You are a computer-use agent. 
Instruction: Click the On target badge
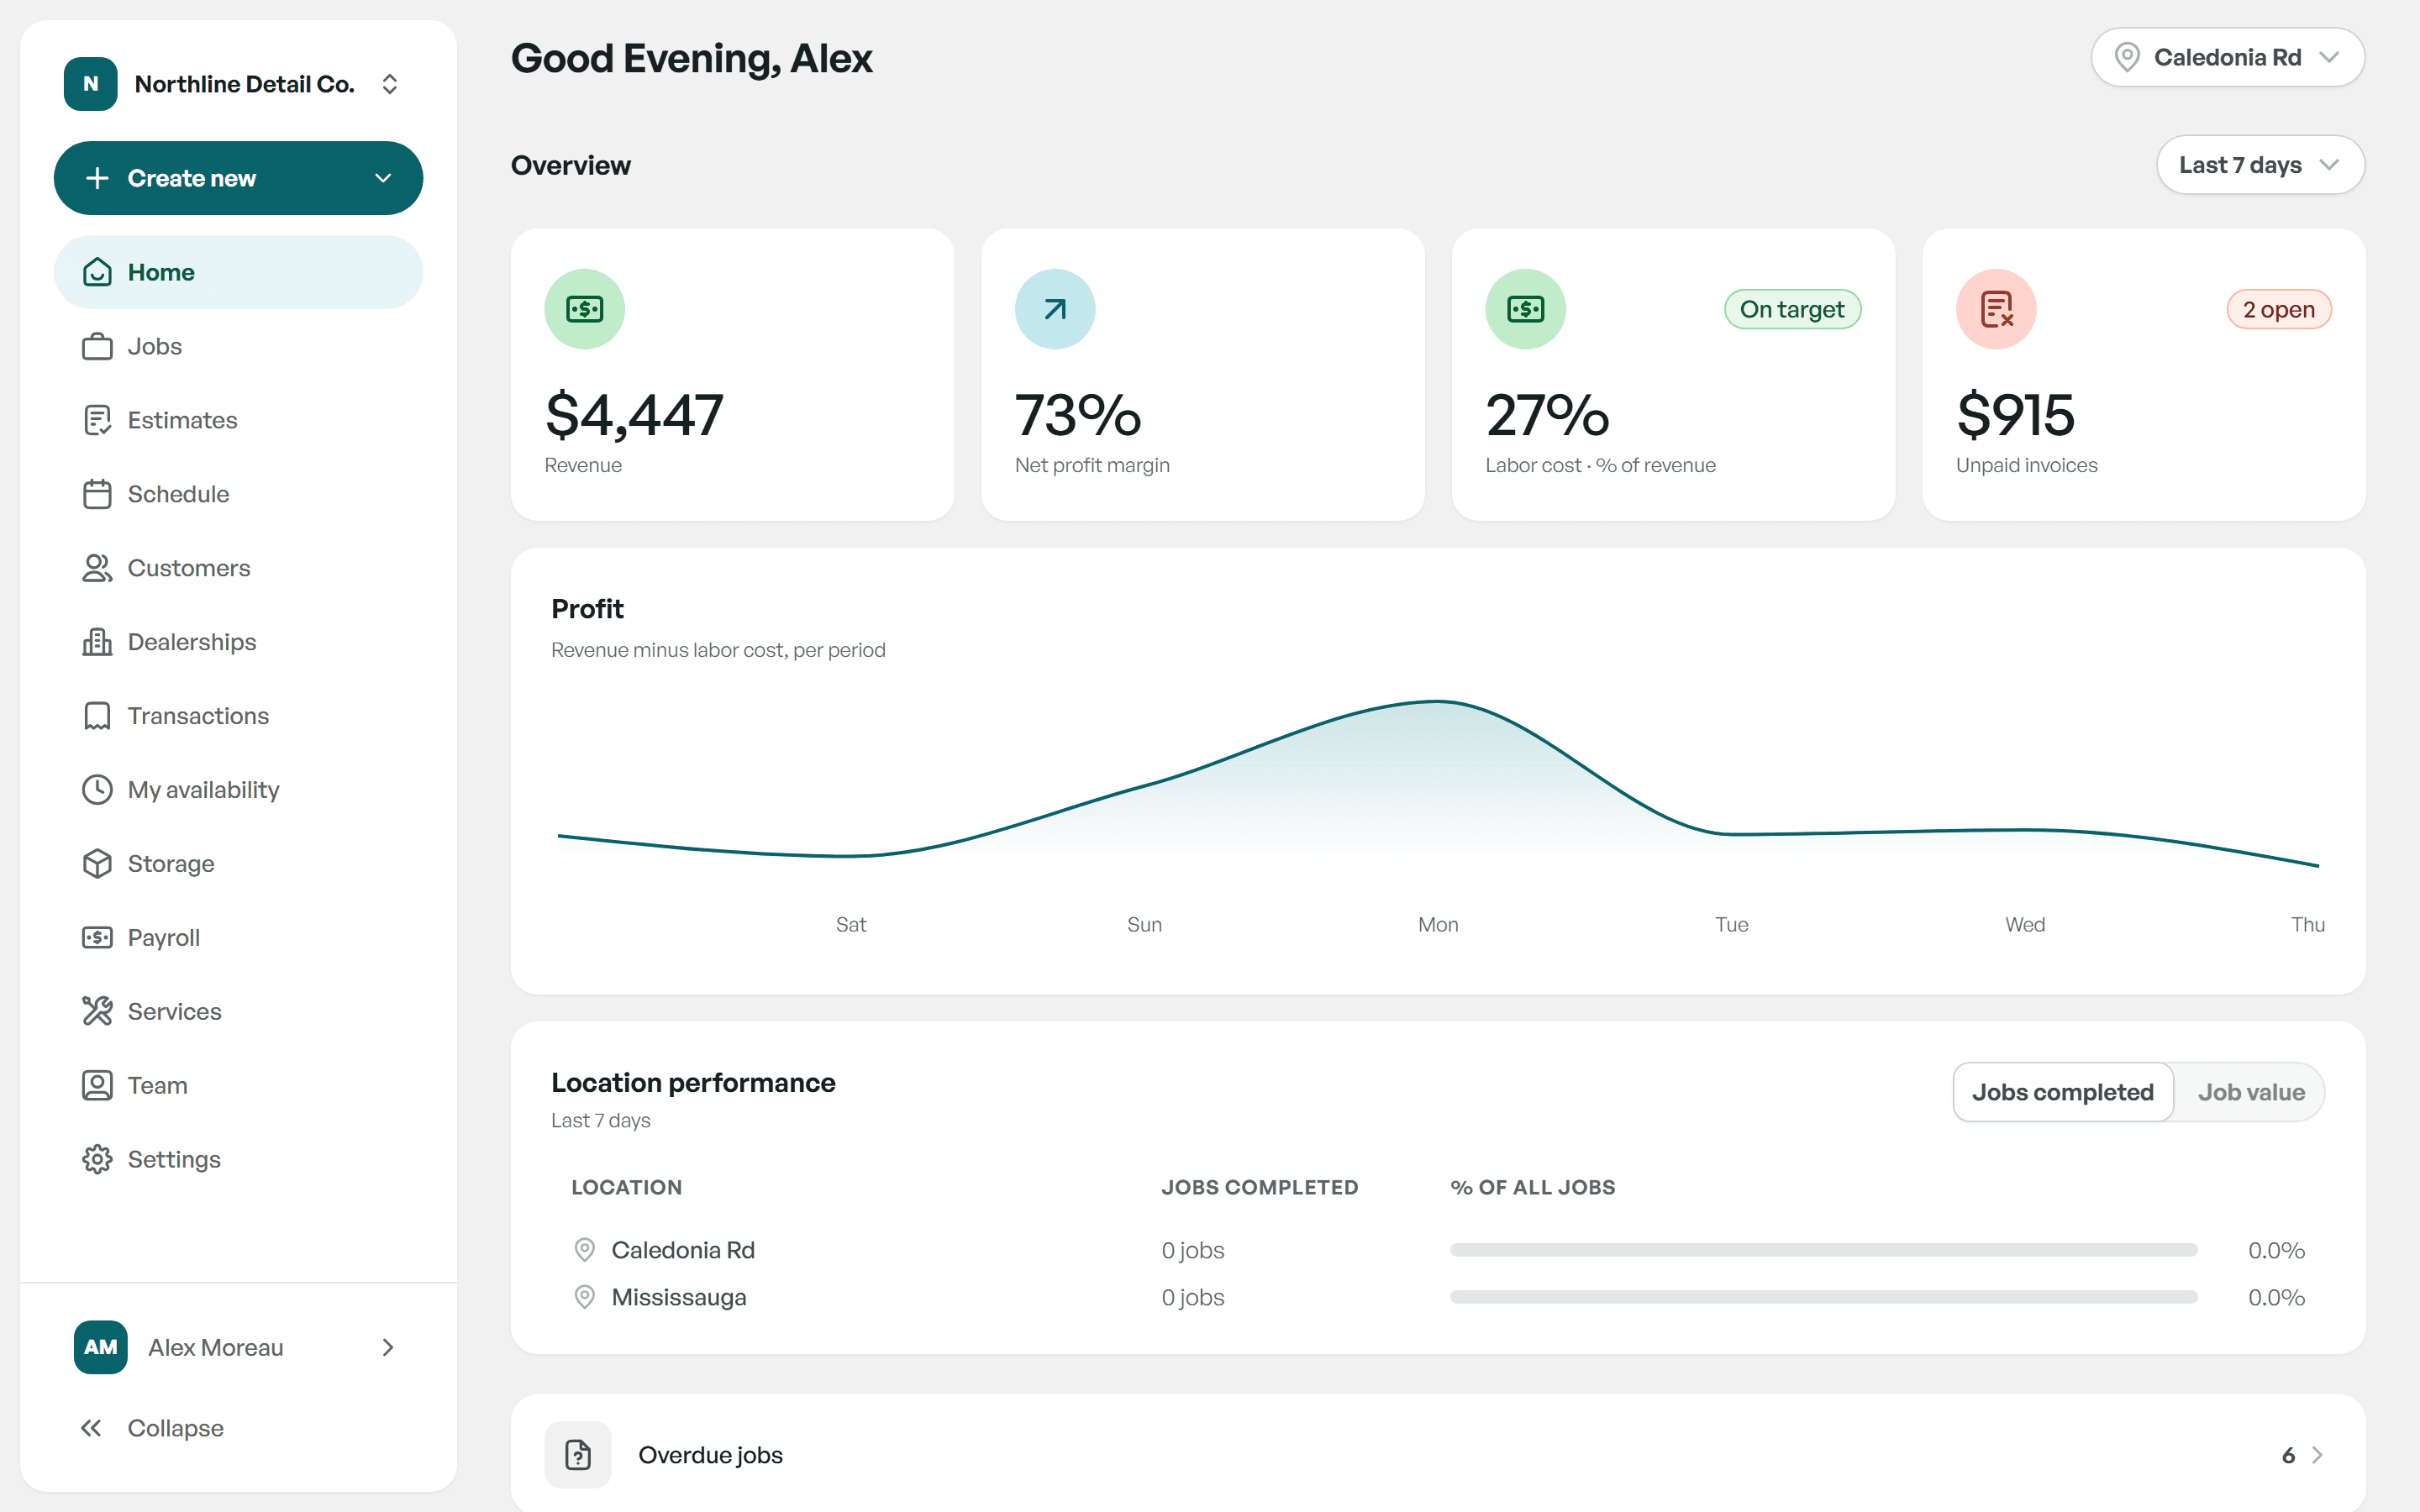coord(1792,309)
